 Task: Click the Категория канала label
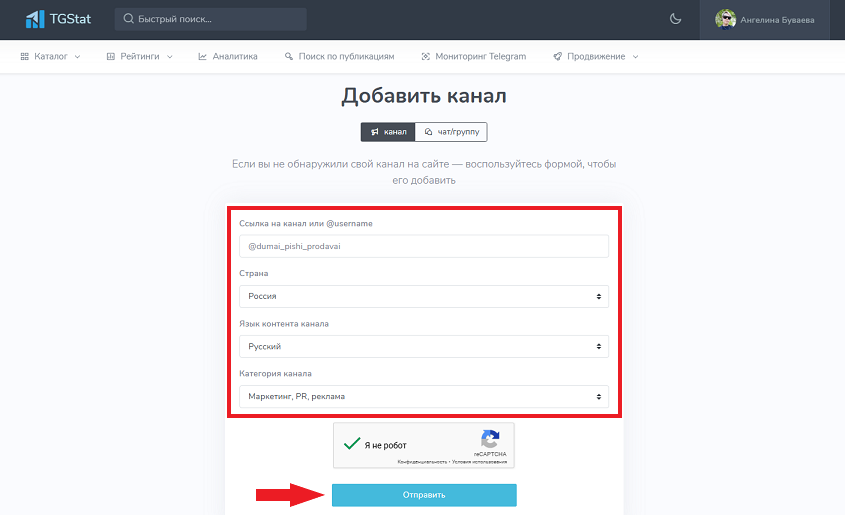[275, 373]
